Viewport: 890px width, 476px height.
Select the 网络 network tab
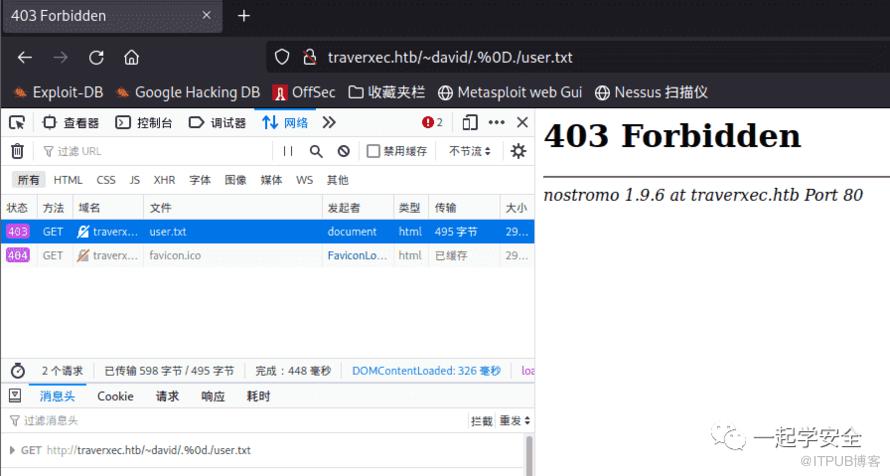click(x=285, y=123)
